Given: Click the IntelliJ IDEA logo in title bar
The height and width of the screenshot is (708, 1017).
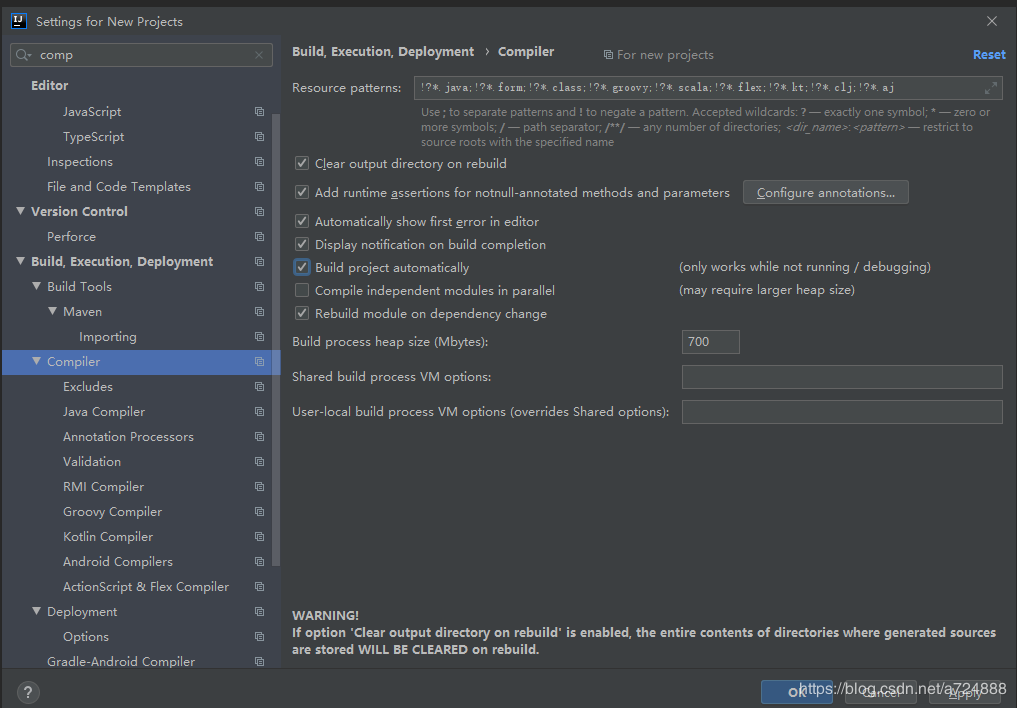Looking at the screenshot, I should pyautogui.click(x=19, y=21).
